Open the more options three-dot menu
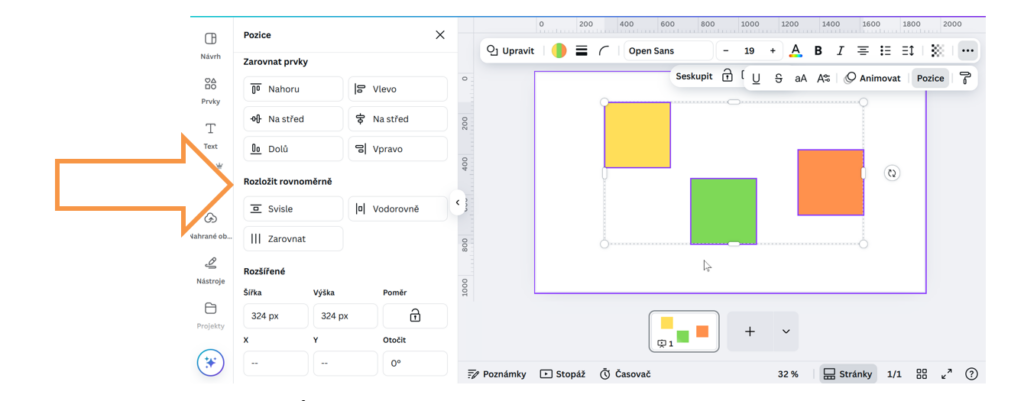The width and height of the screenshot is (1024, 401). (x=966, y=50)
